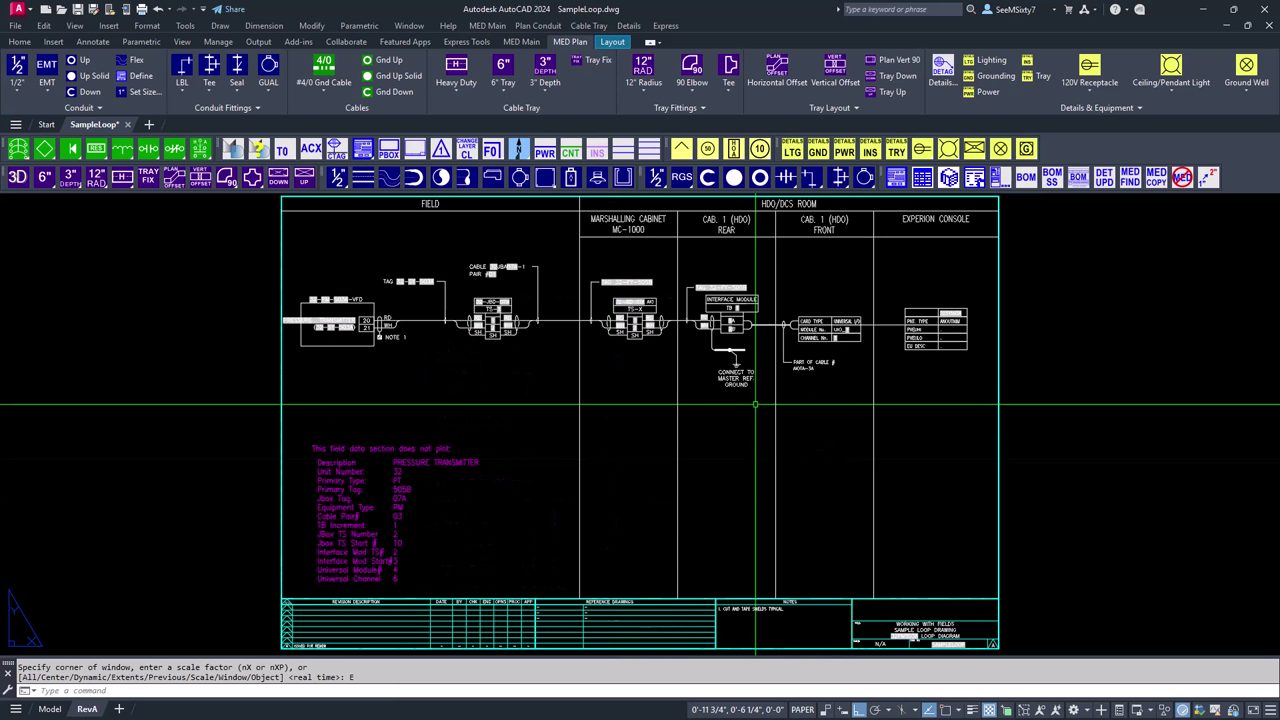Image resolution: width=1280 pixels, height=720 pixels.
Task: Click the Tray Up button
Action: point(885,92)
